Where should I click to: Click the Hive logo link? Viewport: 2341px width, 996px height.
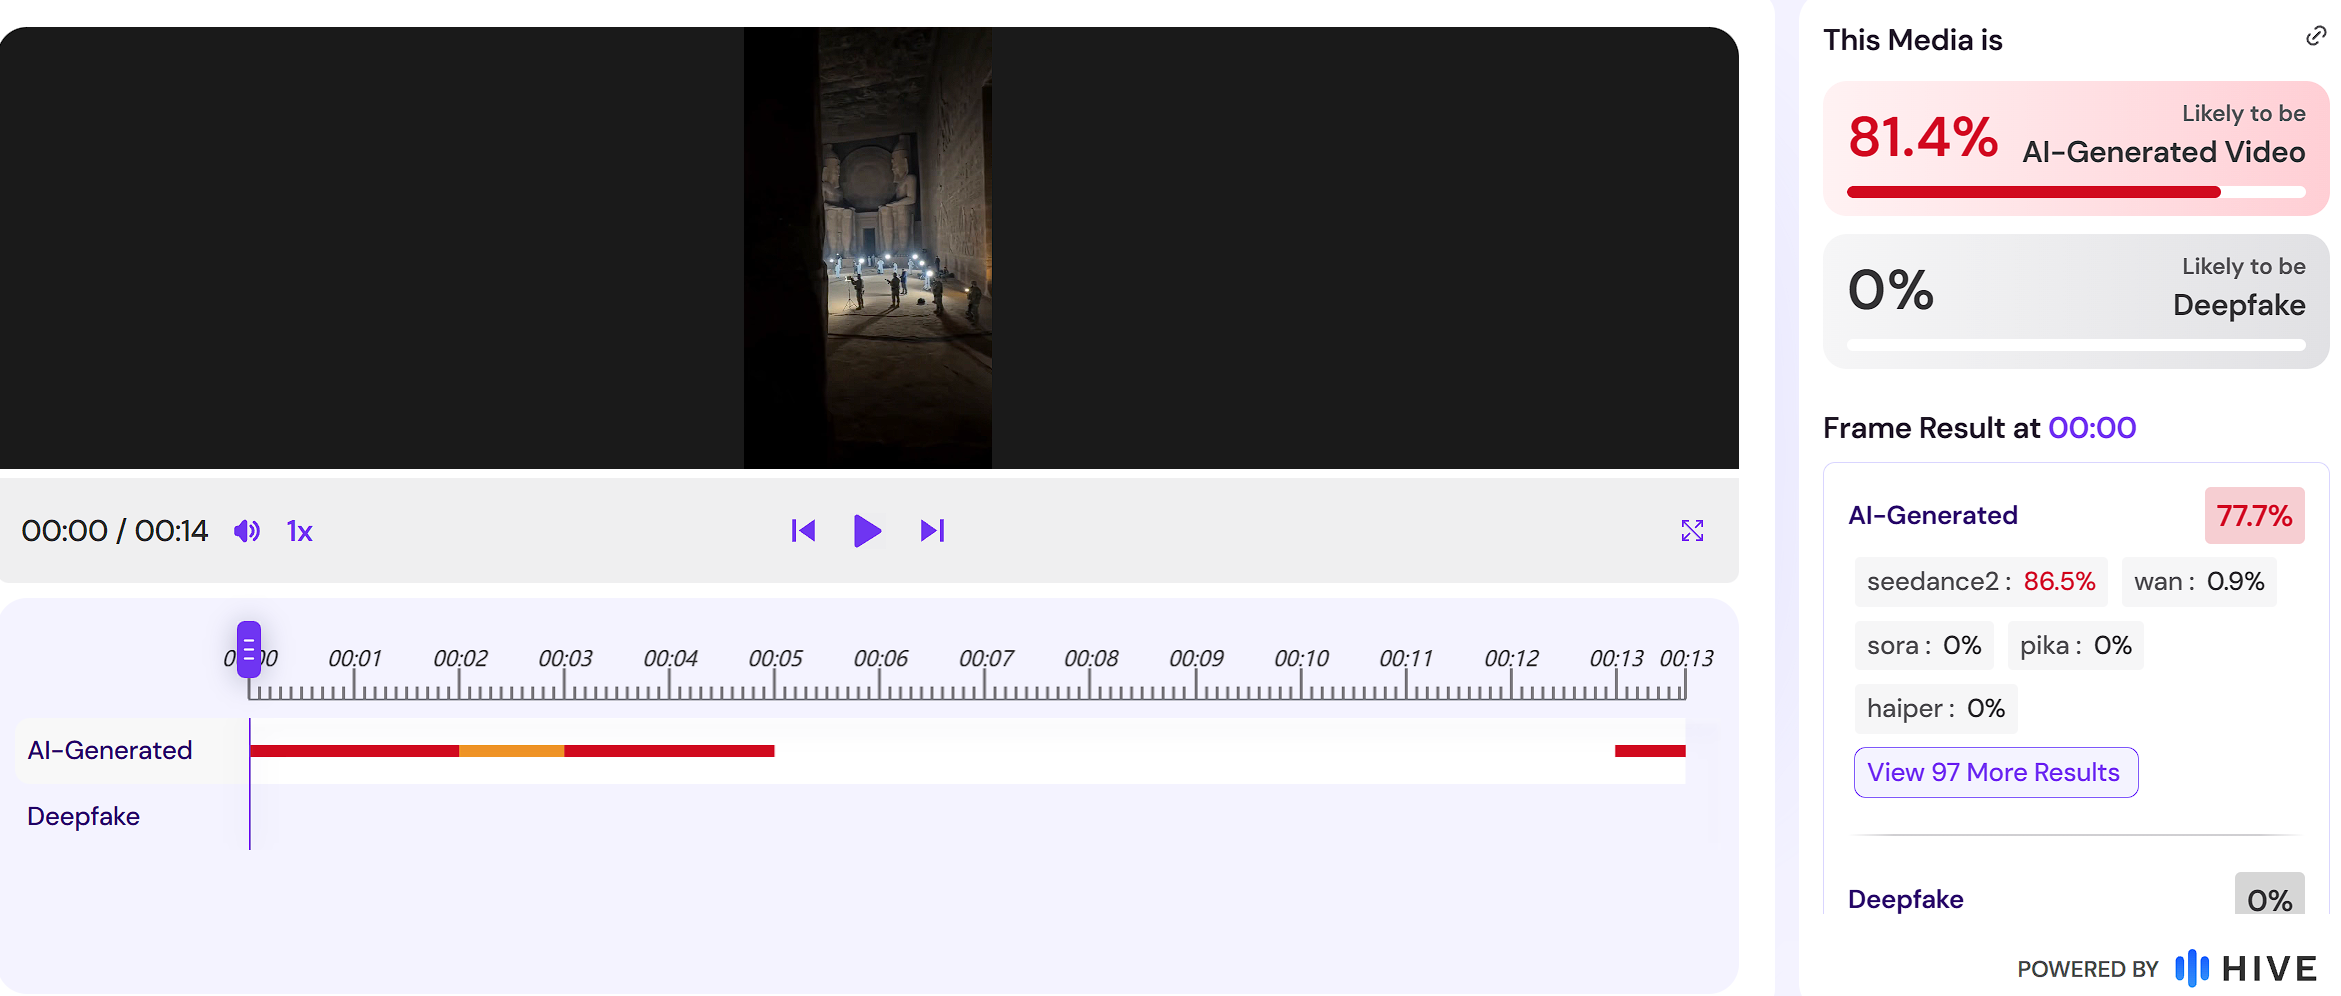pyautogui.click(x=2246, y=968)
